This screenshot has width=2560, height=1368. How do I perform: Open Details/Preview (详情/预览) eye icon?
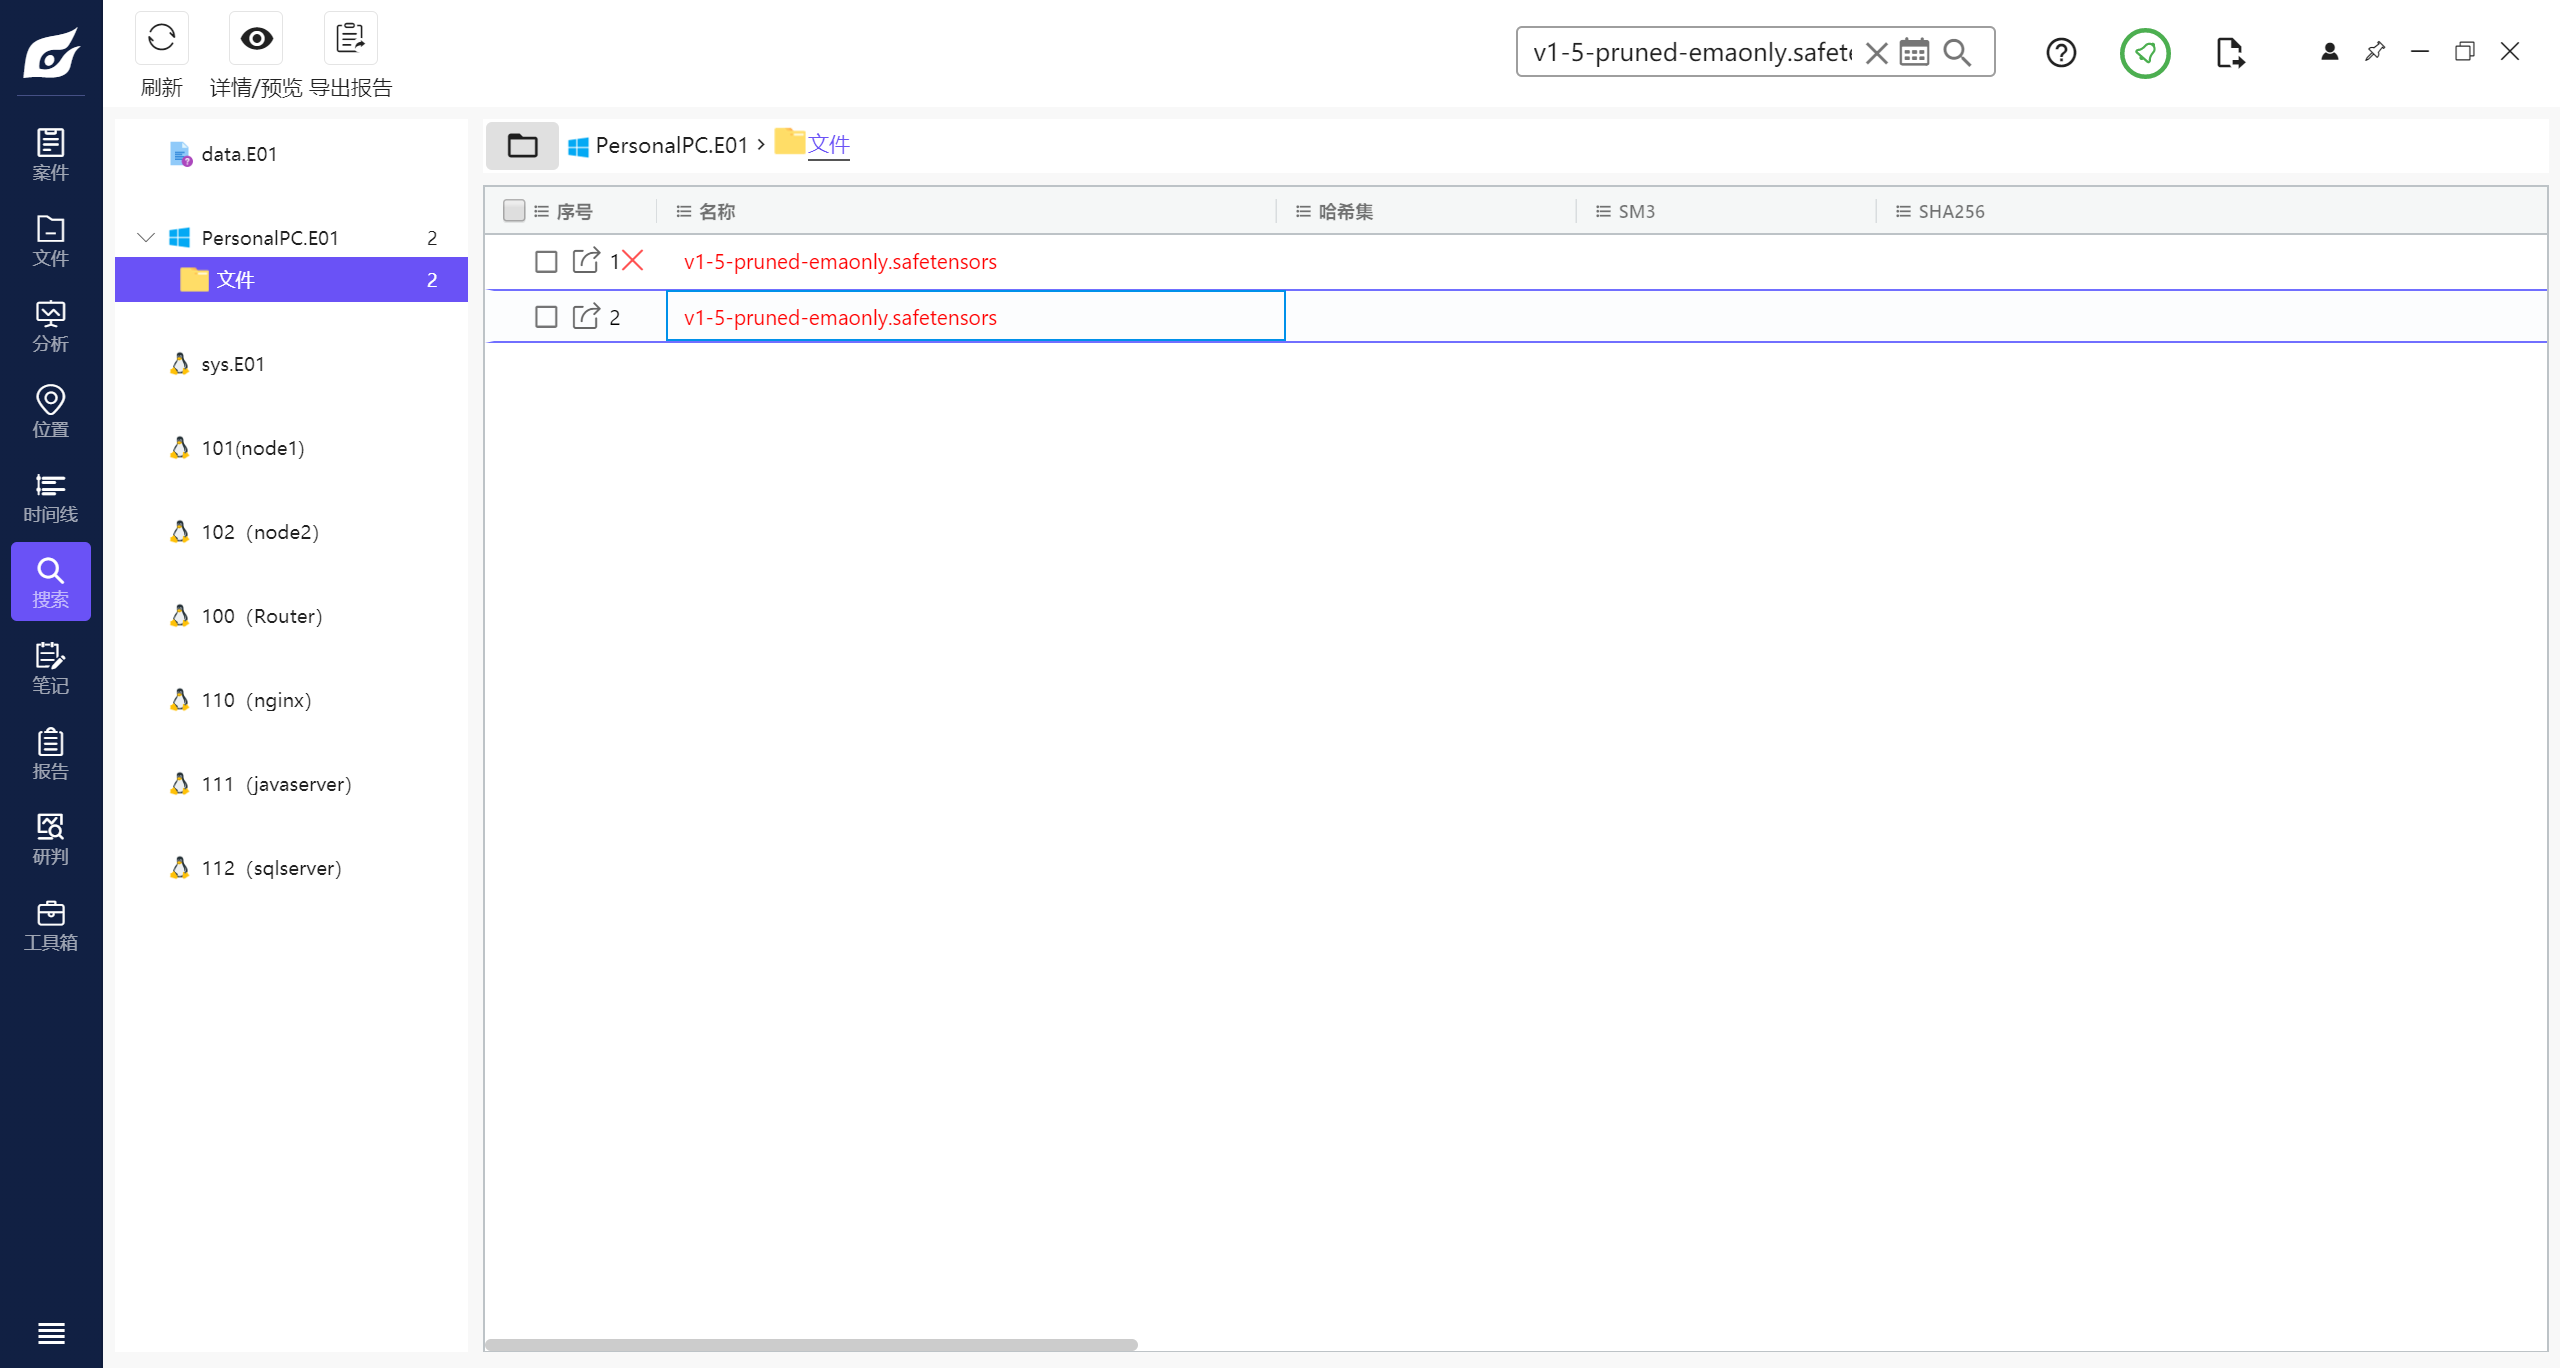coord(256,39)
